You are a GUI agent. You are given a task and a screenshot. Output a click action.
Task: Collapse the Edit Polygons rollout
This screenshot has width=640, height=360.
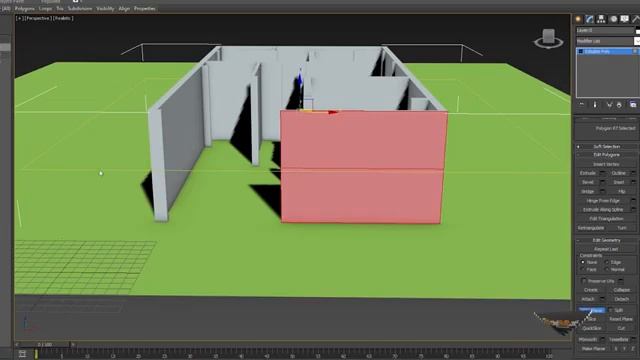click(606, 155)
